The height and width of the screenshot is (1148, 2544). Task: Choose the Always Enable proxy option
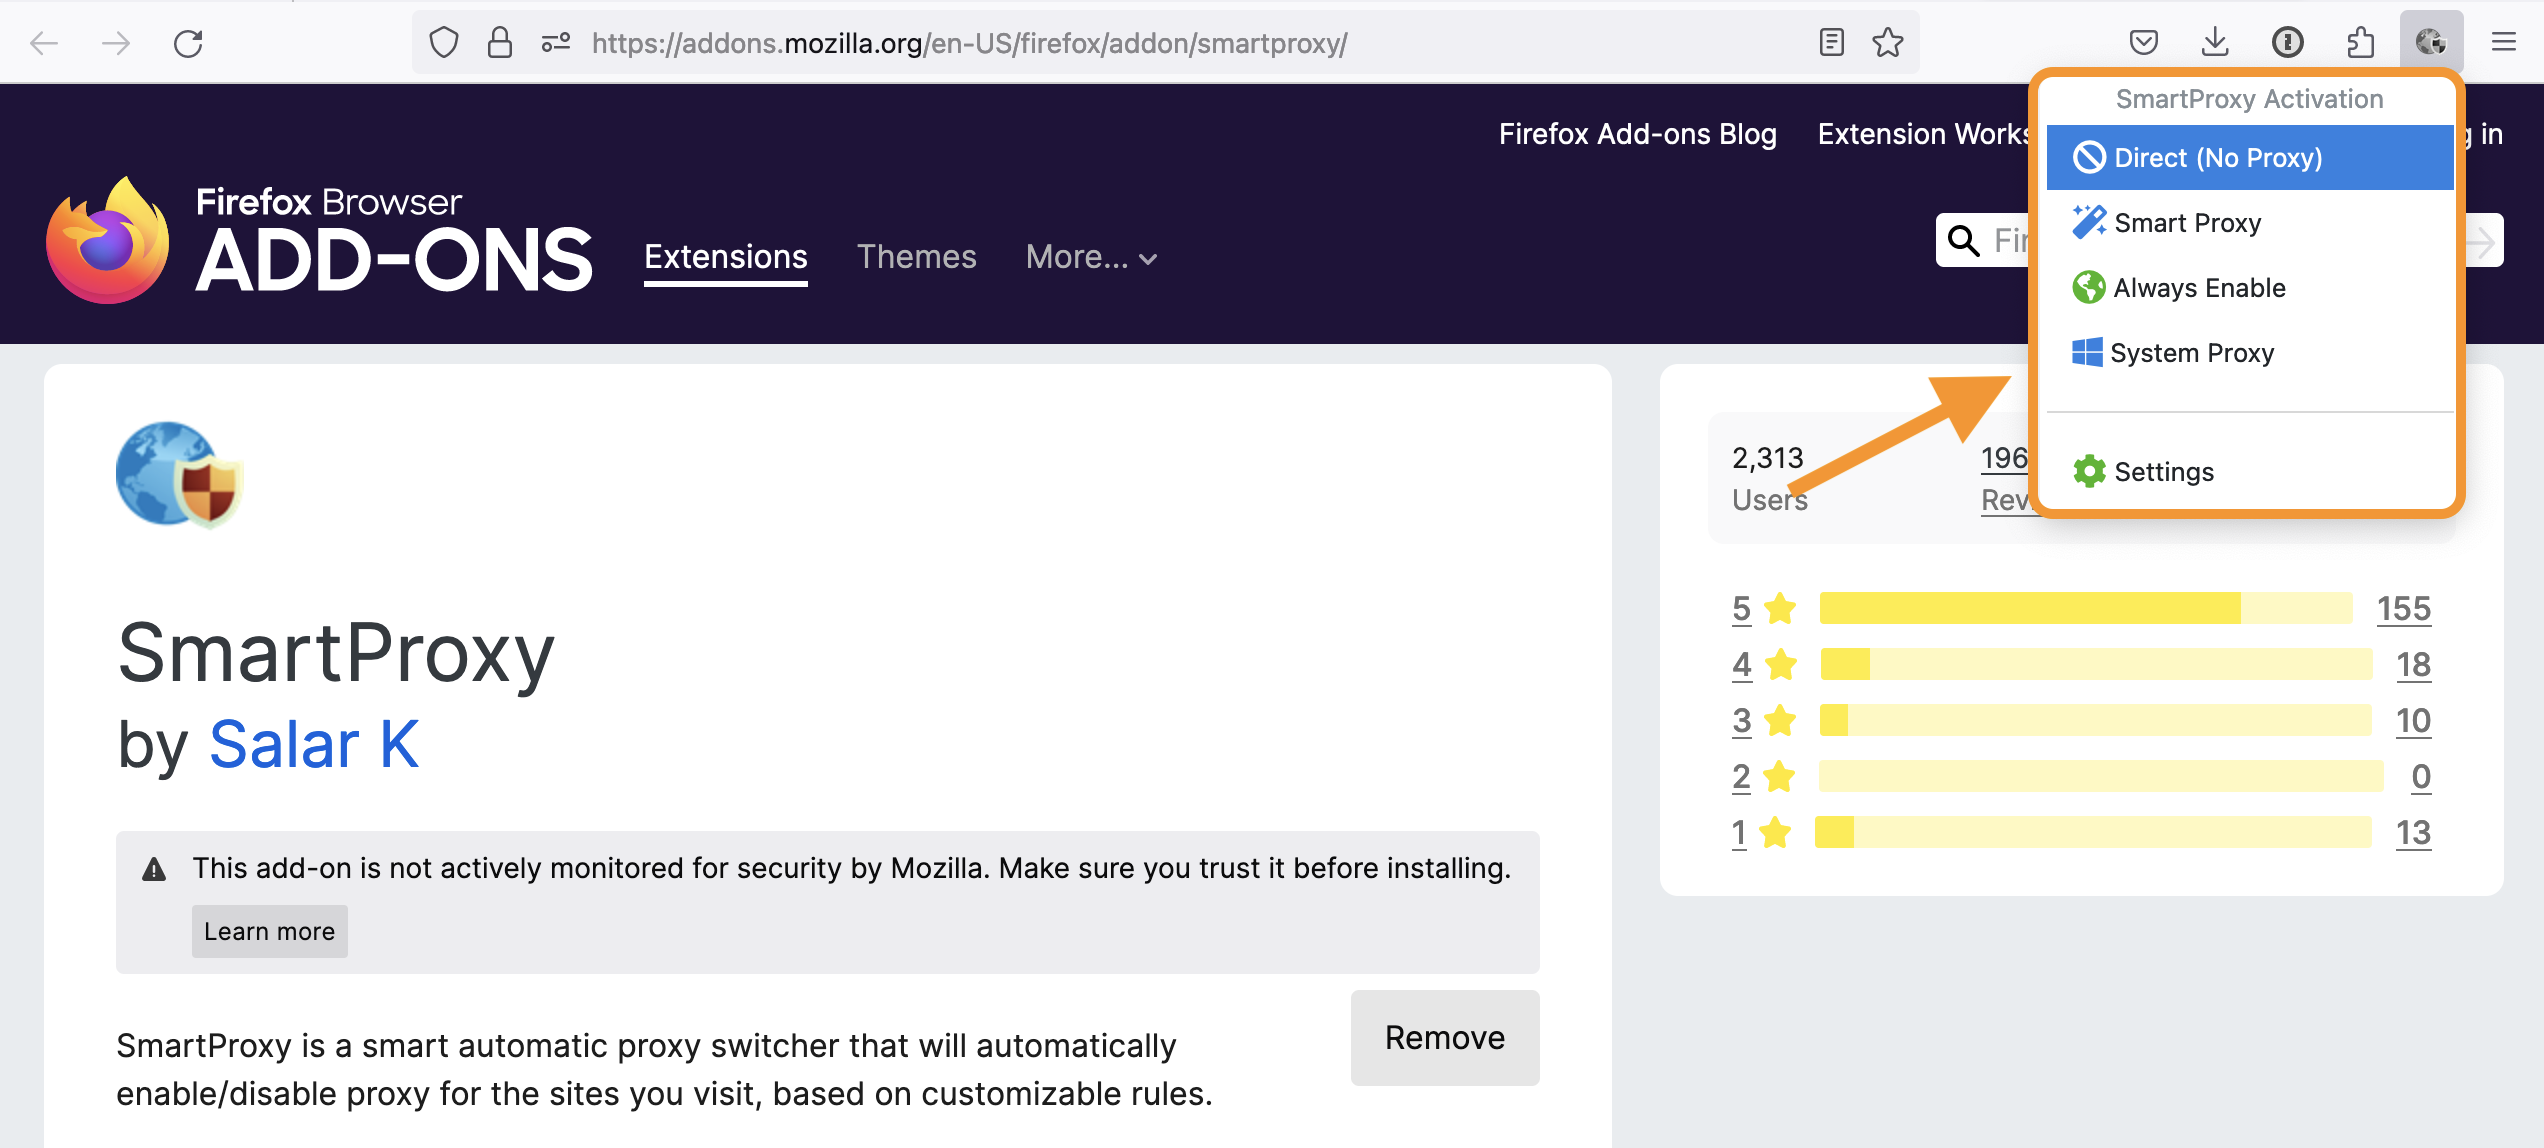pyautogui.click(x=2199, y=288)
